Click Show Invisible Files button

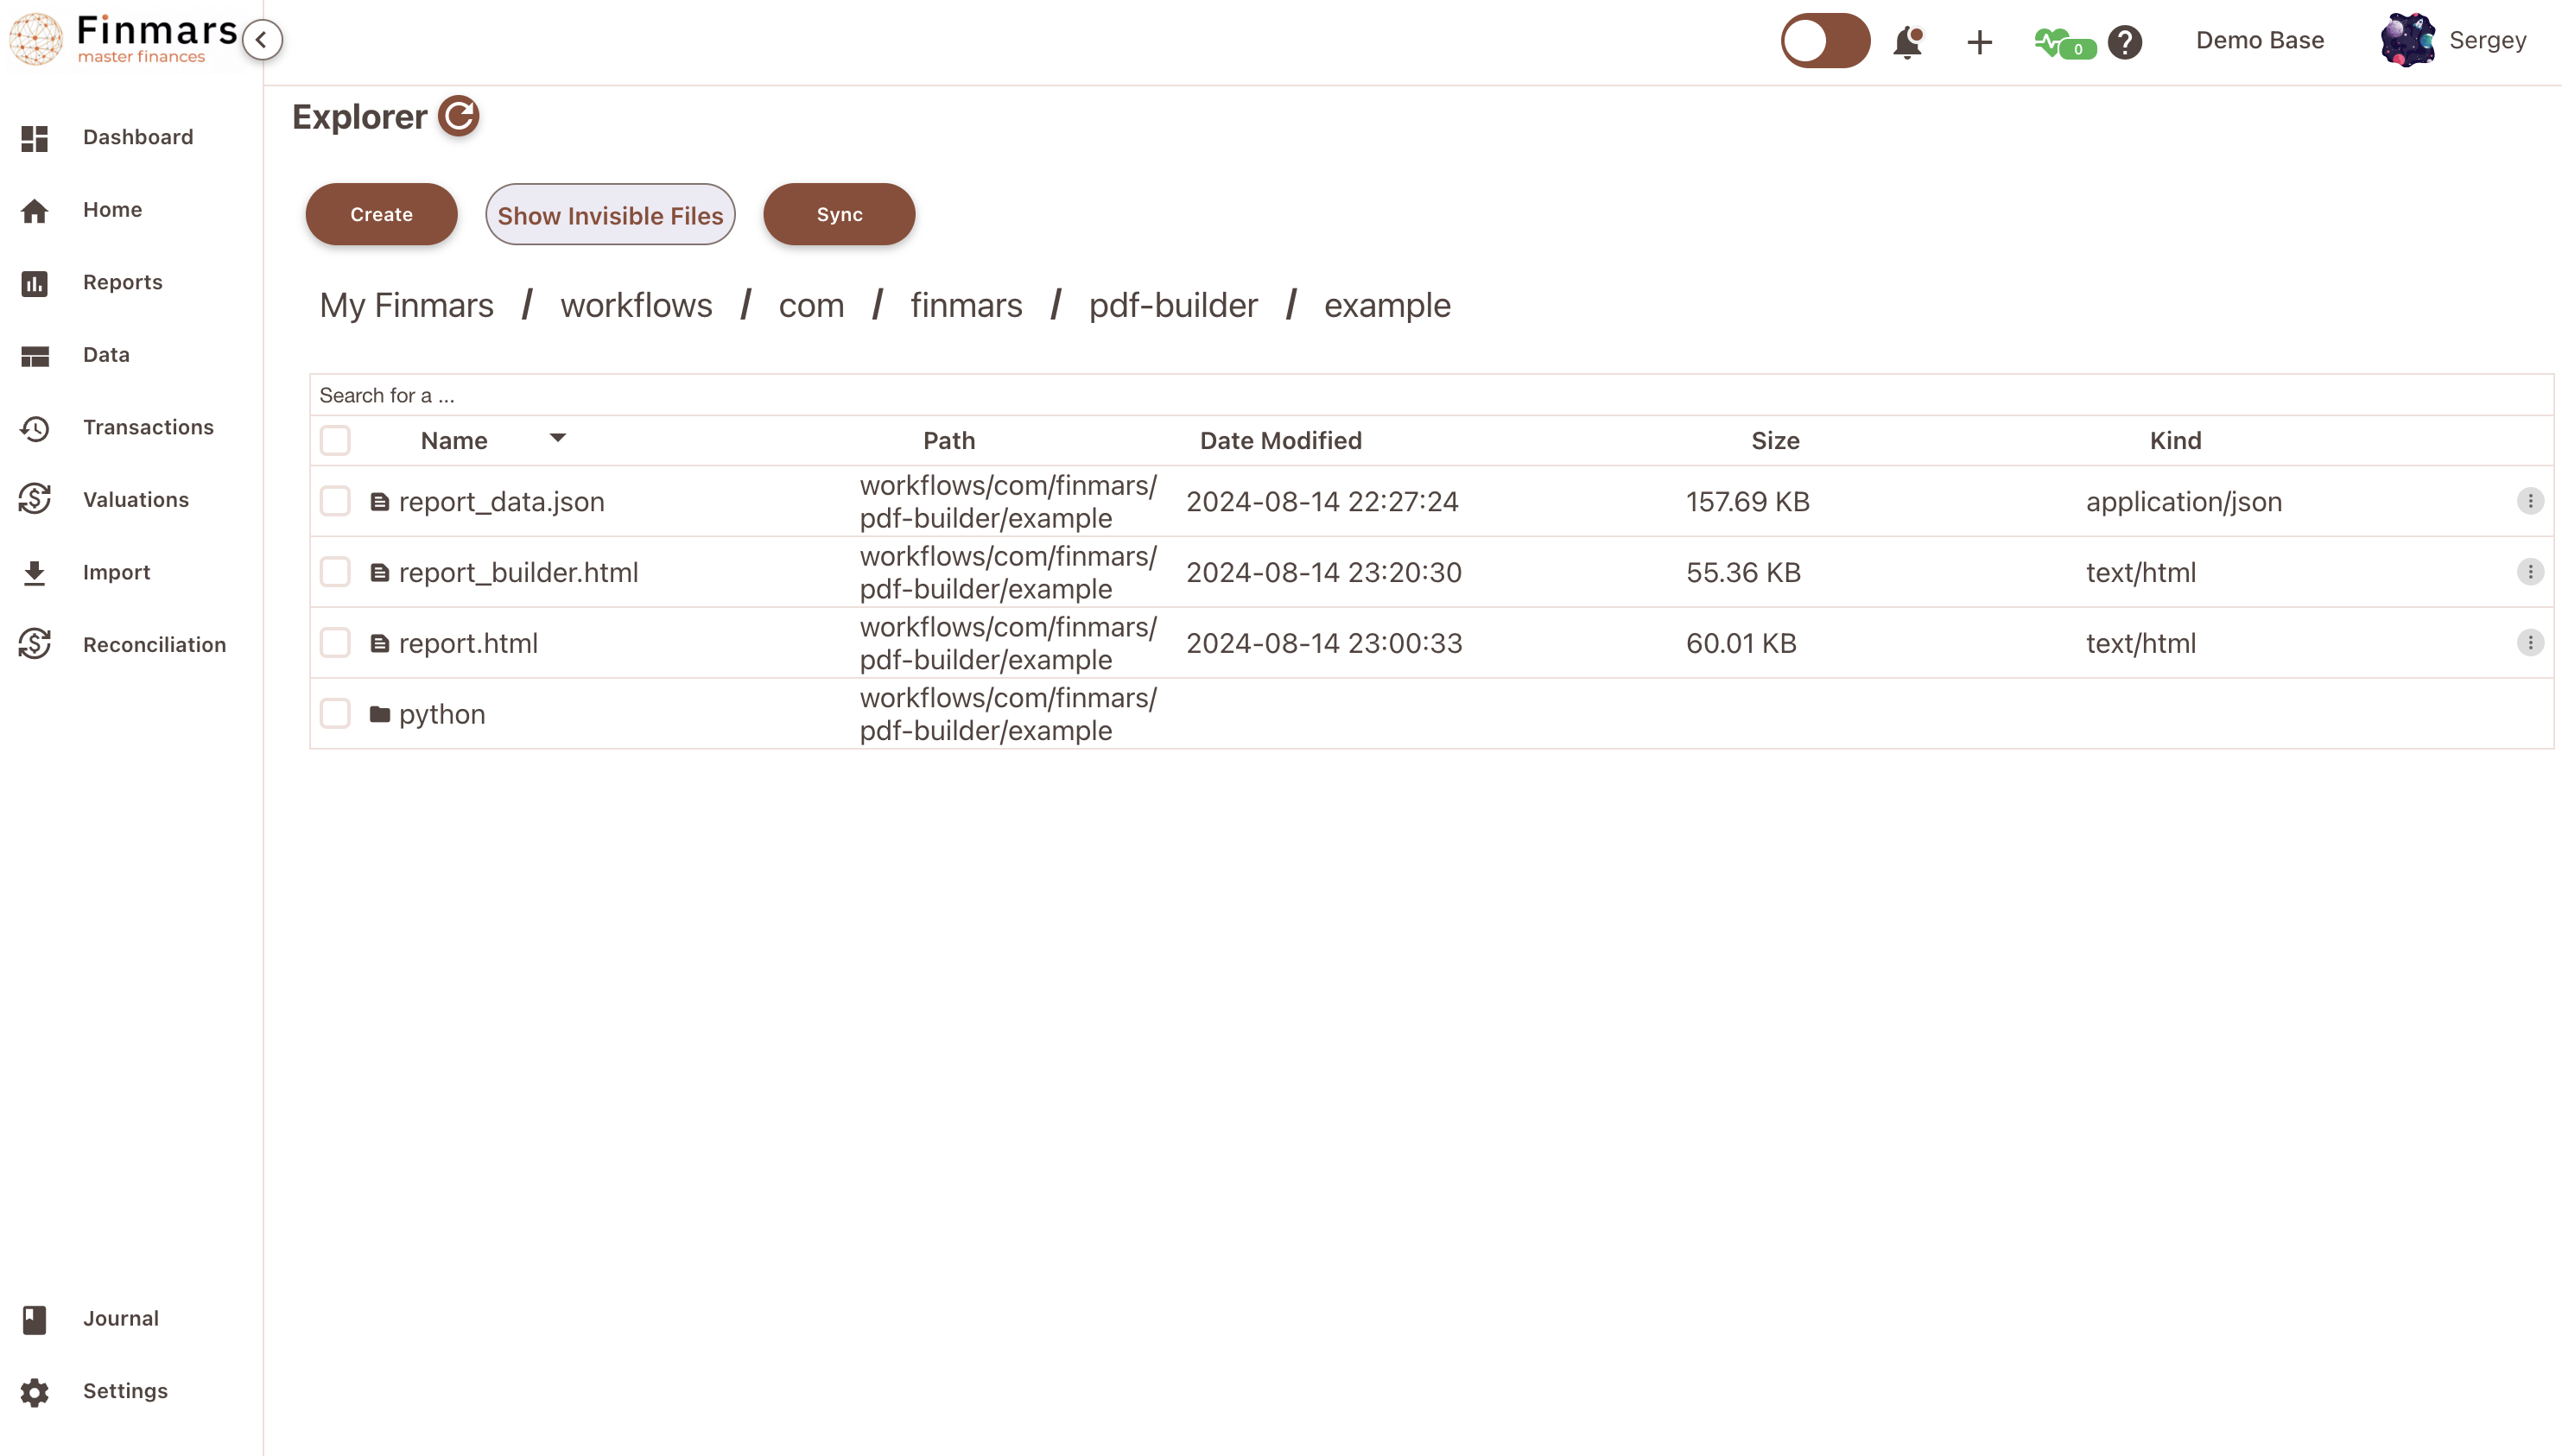click(610, 214)
